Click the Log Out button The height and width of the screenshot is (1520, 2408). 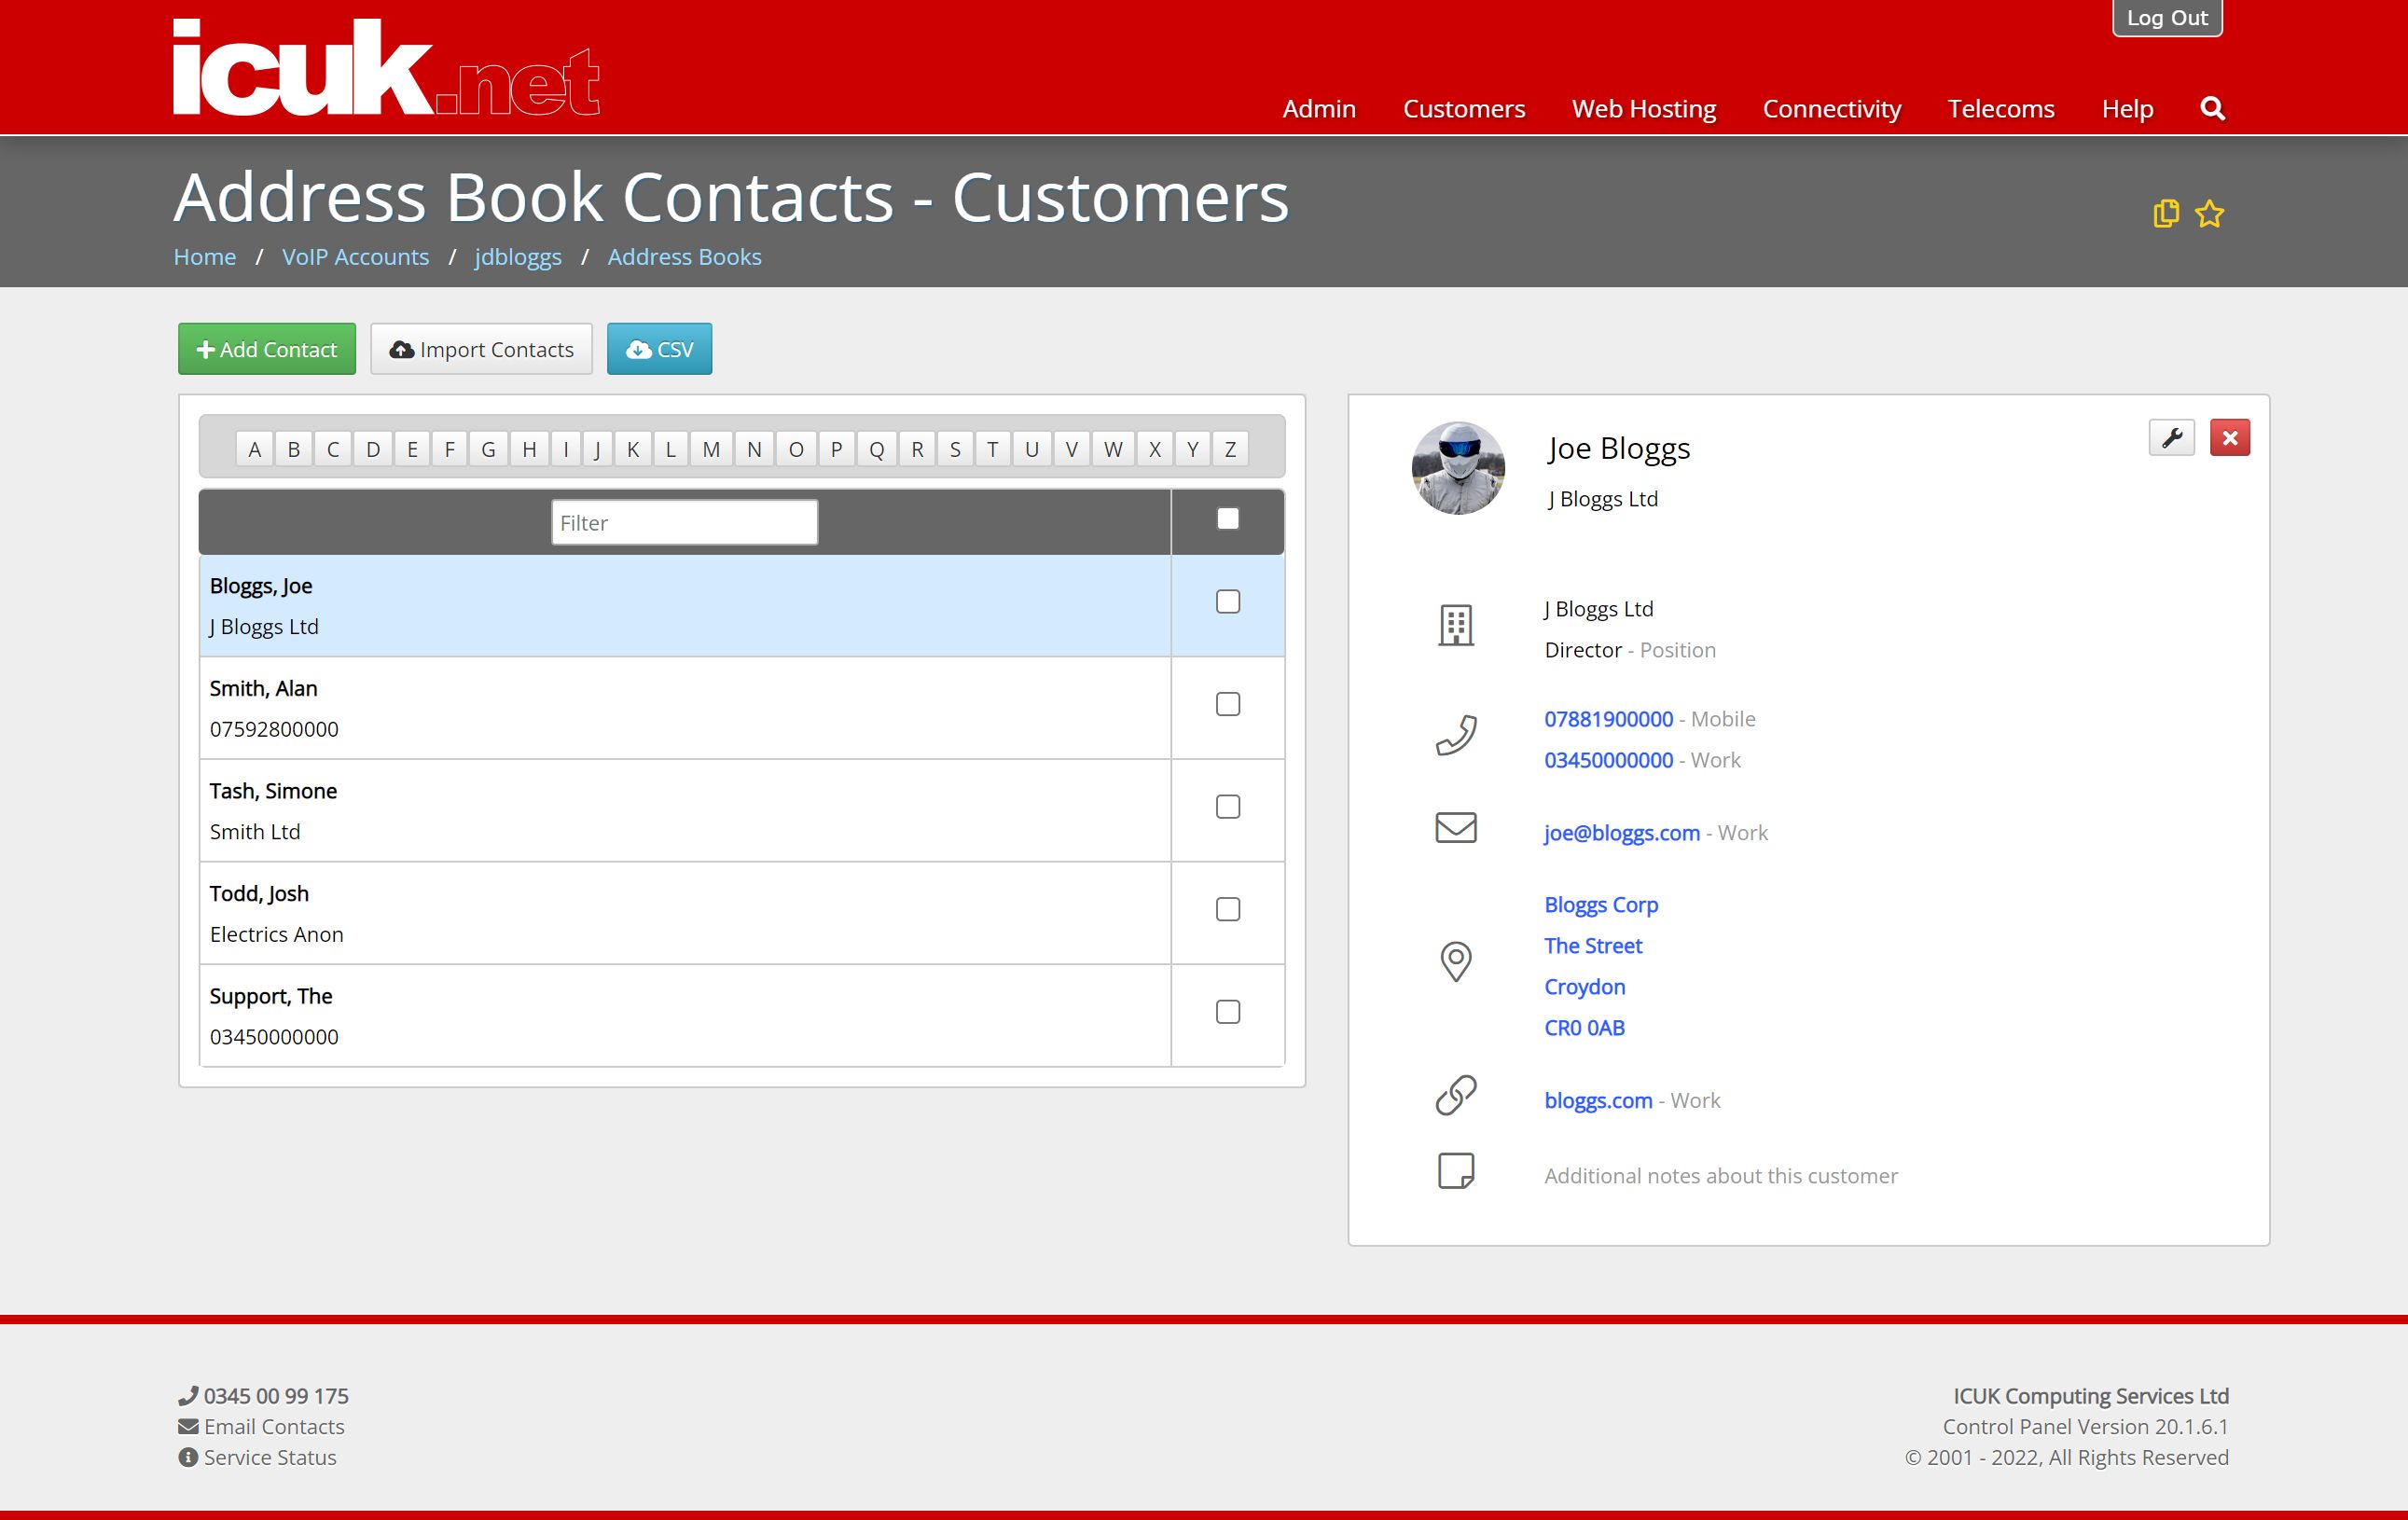click(x=2167, y=18)
